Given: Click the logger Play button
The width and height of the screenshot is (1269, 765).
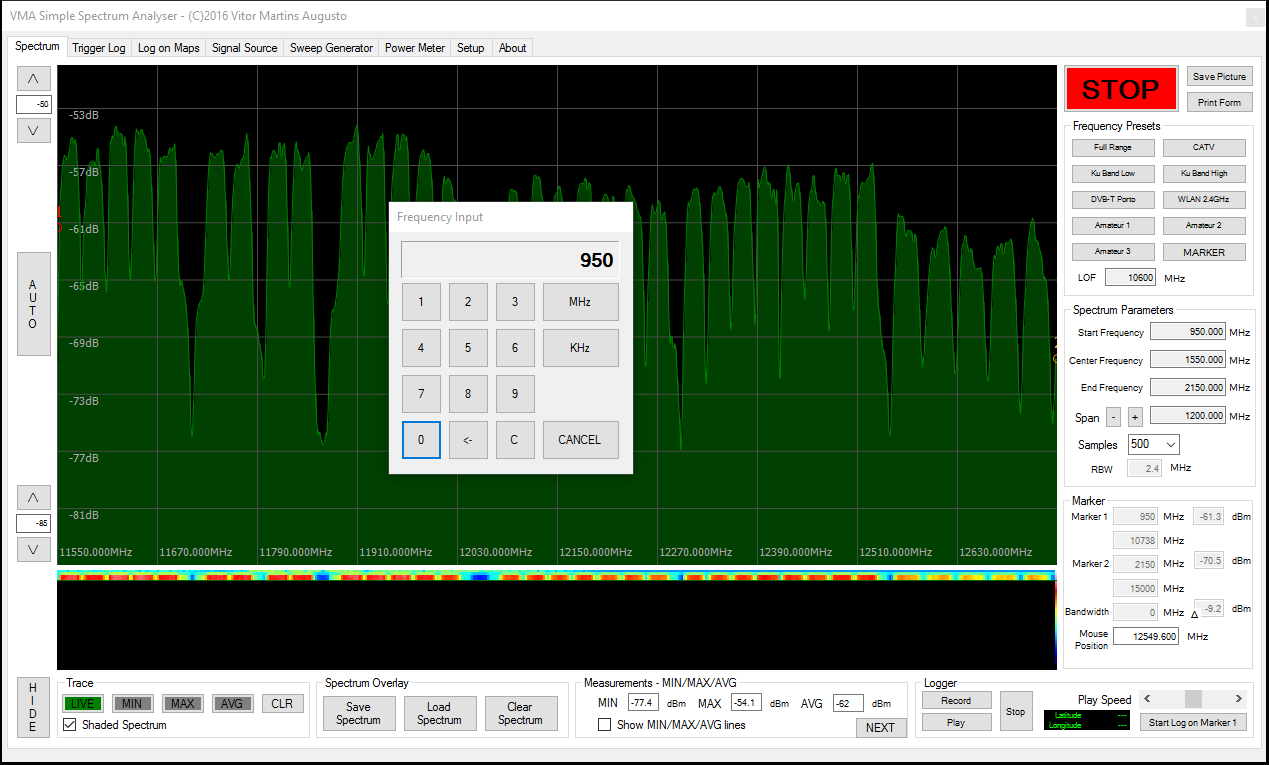Looking at the screenshot, I should [956, 722].
